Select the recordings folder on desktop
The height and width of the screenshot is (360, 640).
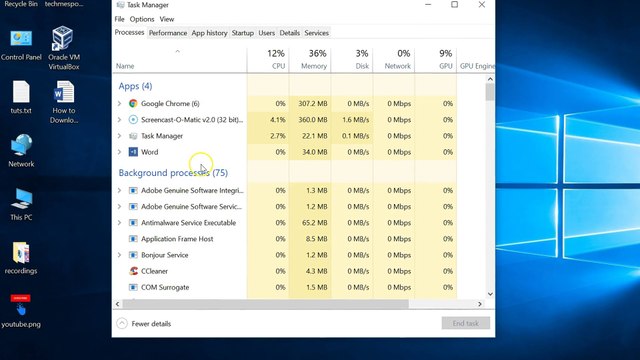[21, 258]
